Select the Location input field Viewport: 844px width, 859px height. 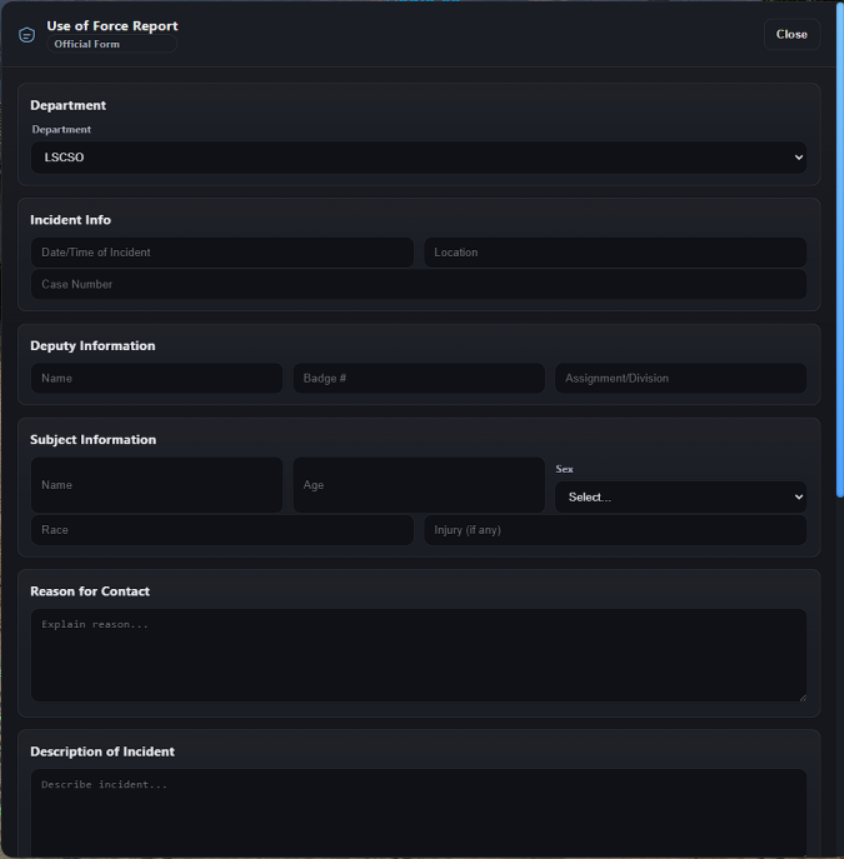coord(615,252)
